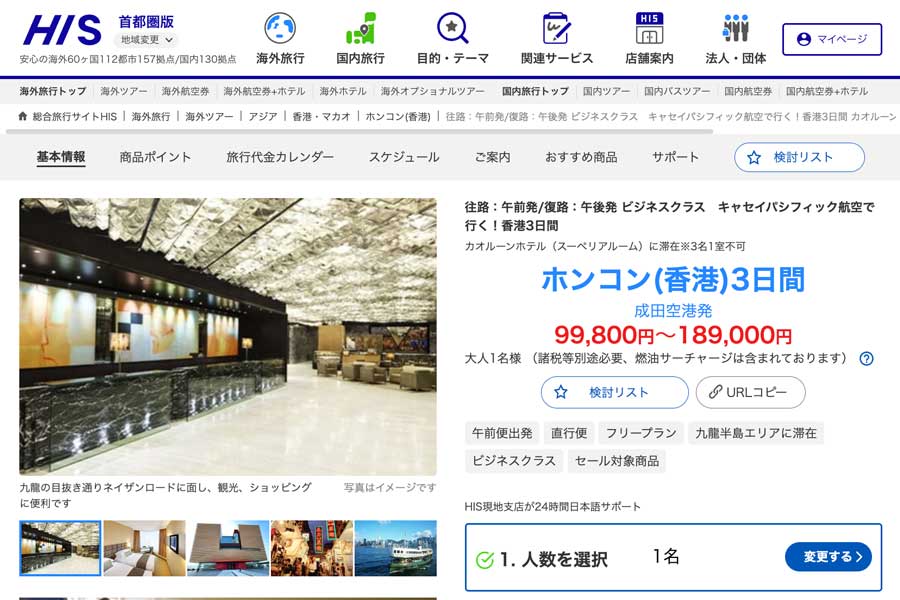900x600 pixels.
Task: Select the hotel exterior thumbnail
Action: click(228, 548)
